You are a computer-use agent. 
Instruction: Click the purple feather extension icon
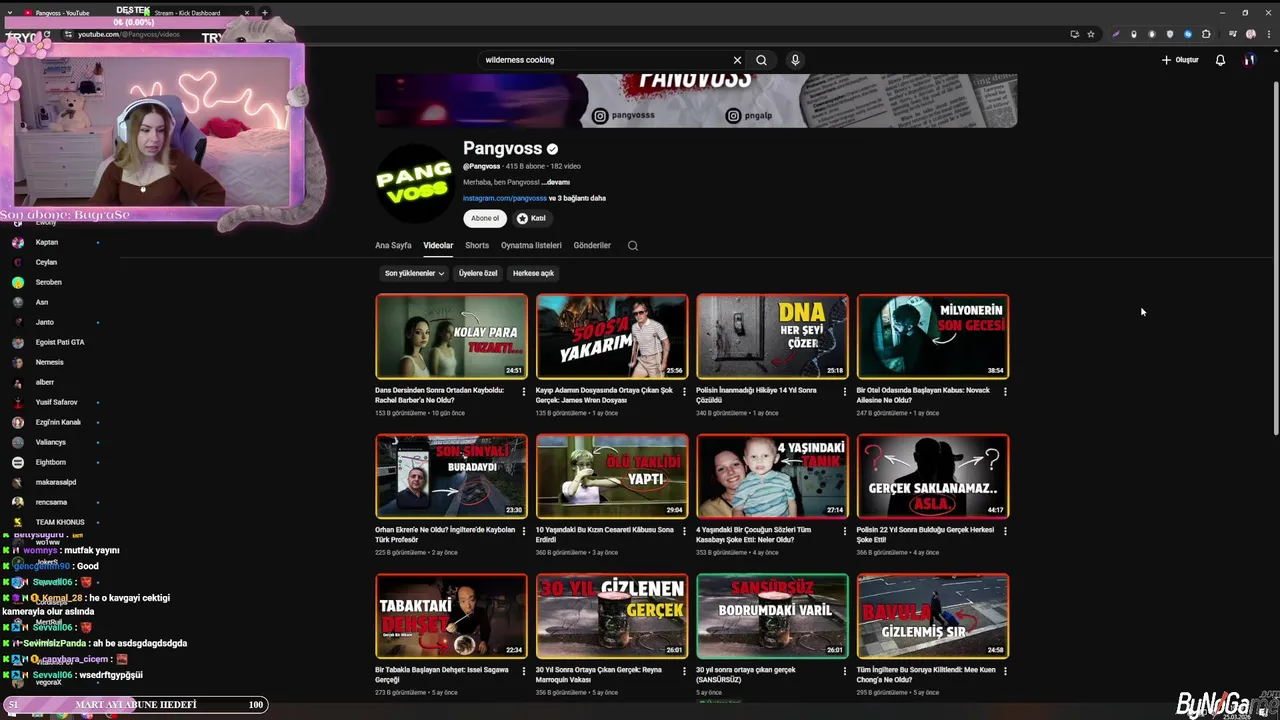click(1116, 34)
